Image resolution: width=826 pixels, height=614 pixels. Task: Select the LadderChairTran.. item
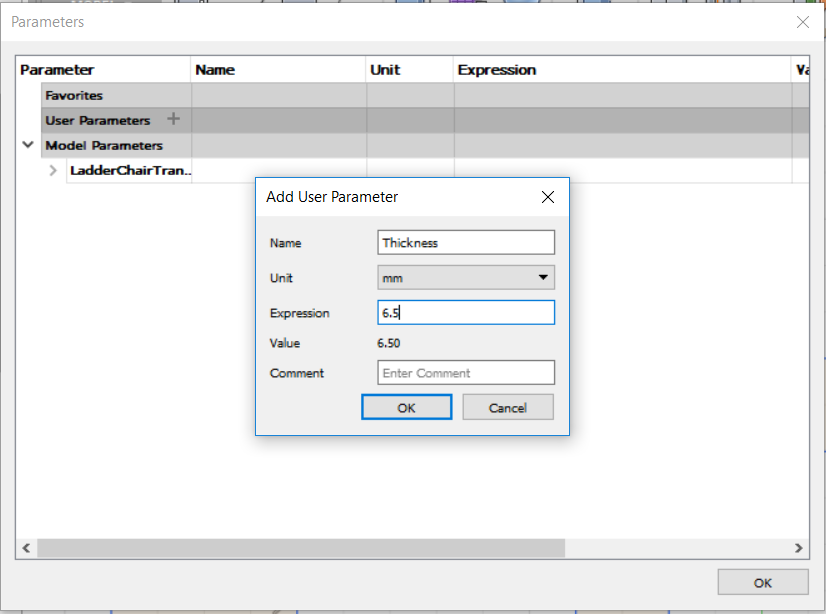coord(130,171)
